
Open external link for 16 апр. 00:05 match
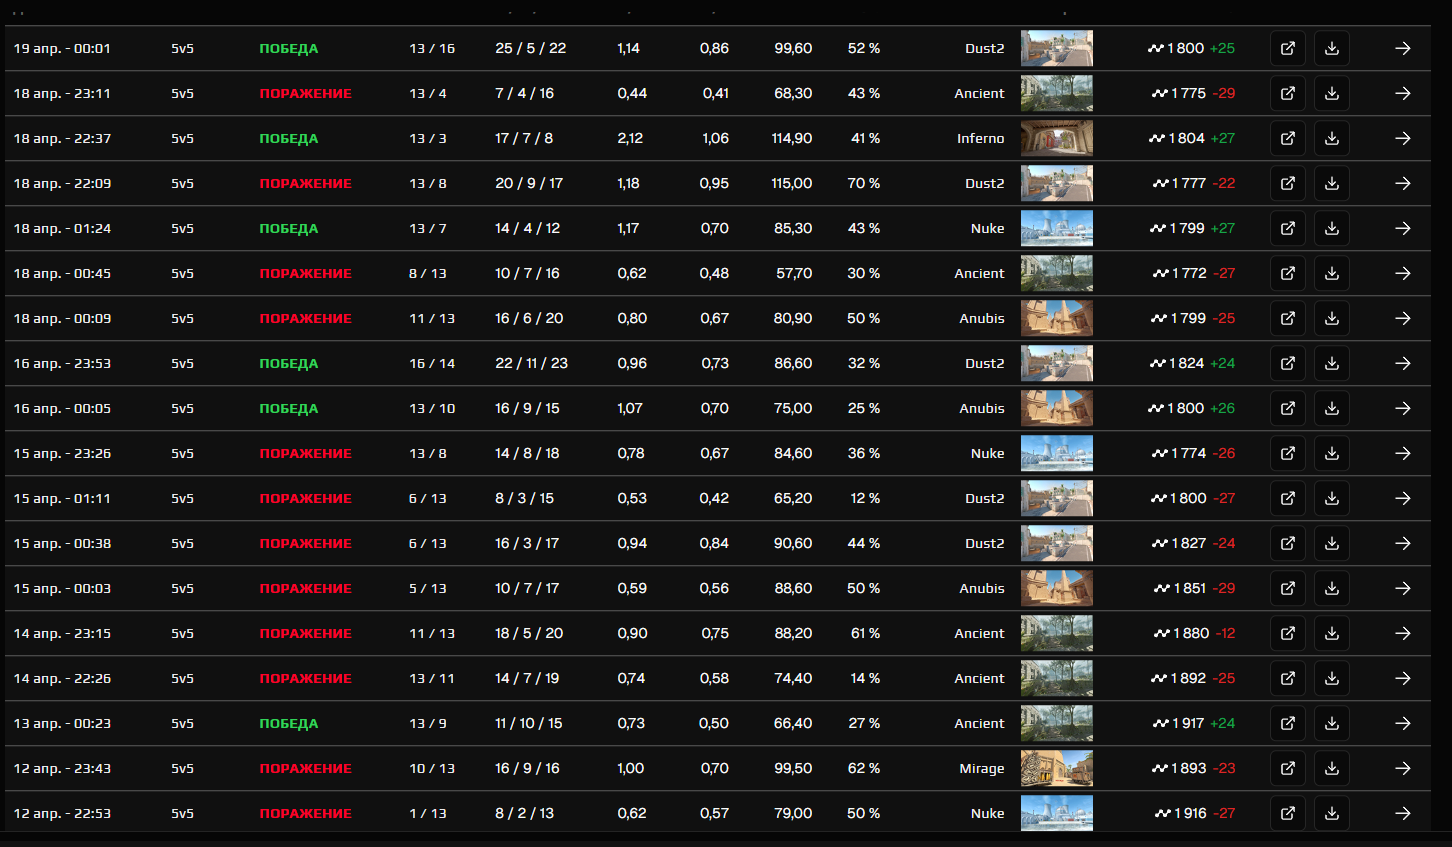(1288, 408)
